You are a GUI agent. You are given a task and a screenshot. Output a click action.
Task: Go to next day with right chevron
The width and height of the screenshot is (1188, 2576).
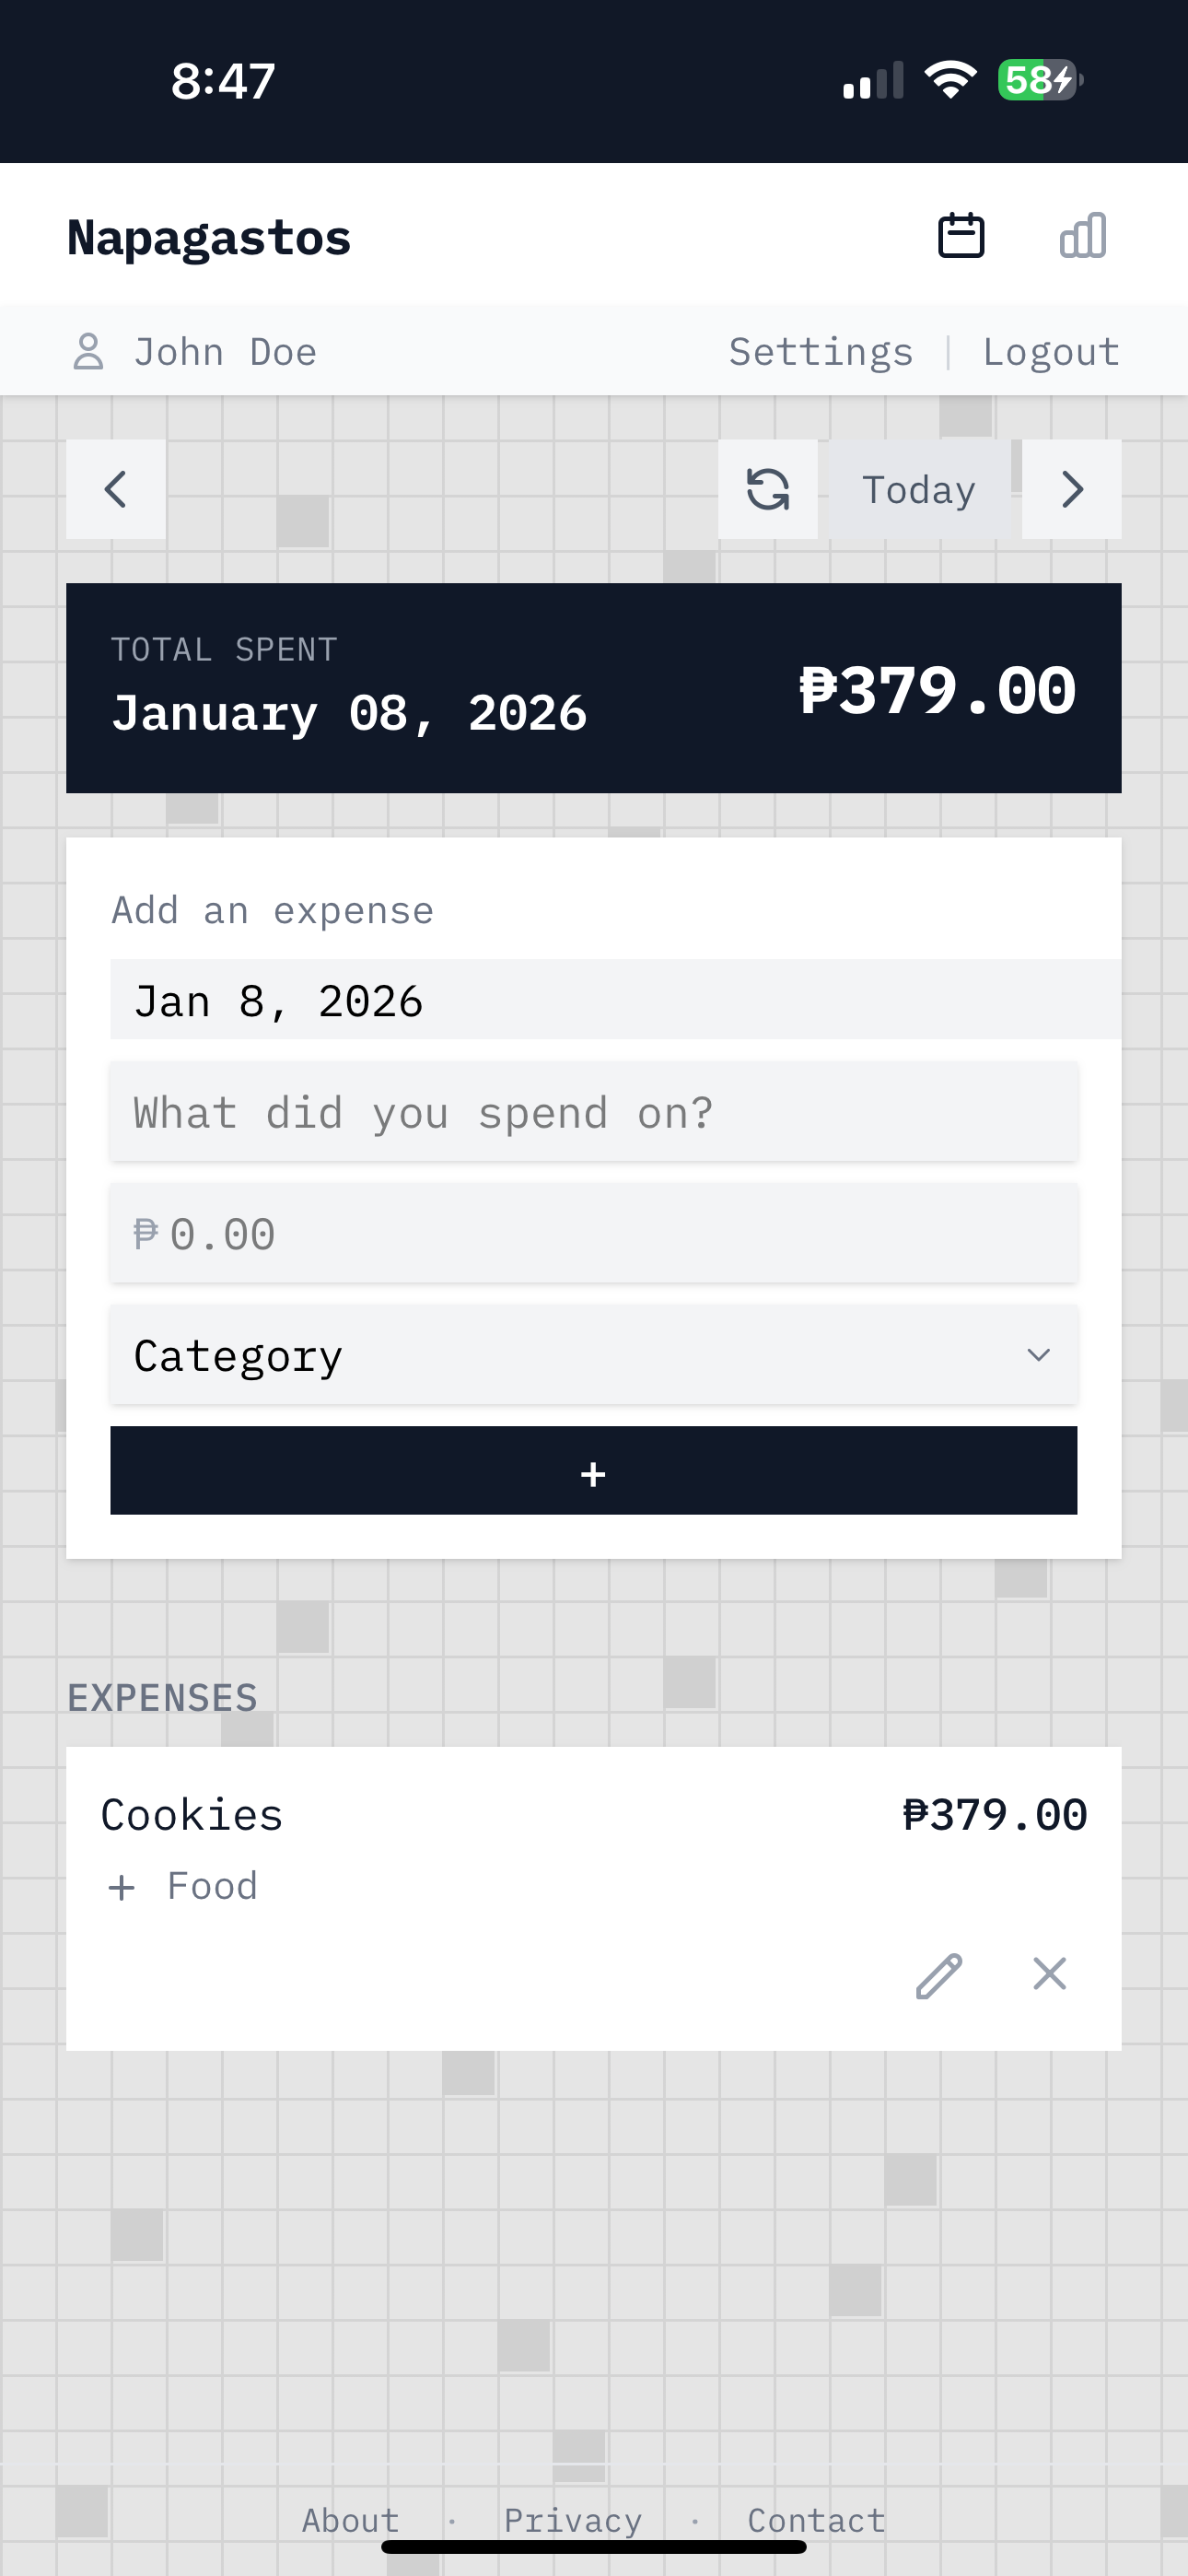click(1071, 490)
